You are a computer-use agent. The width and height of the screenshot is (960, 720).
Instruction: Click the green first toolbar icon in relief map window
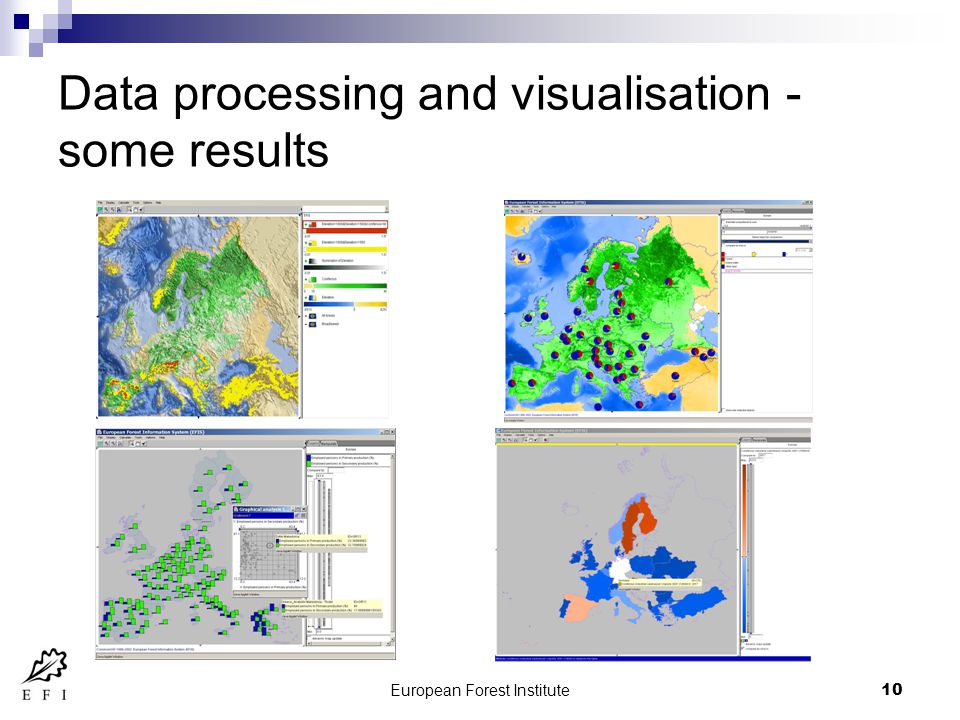coord(100,209)
